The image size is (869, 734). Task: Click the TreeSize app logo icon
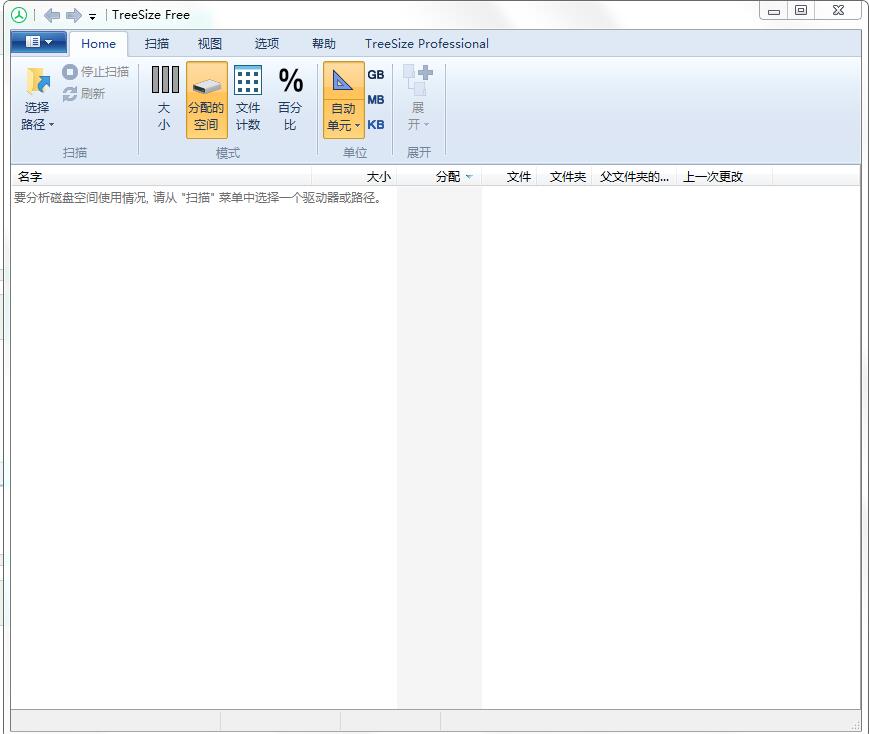tap(19, 15)
